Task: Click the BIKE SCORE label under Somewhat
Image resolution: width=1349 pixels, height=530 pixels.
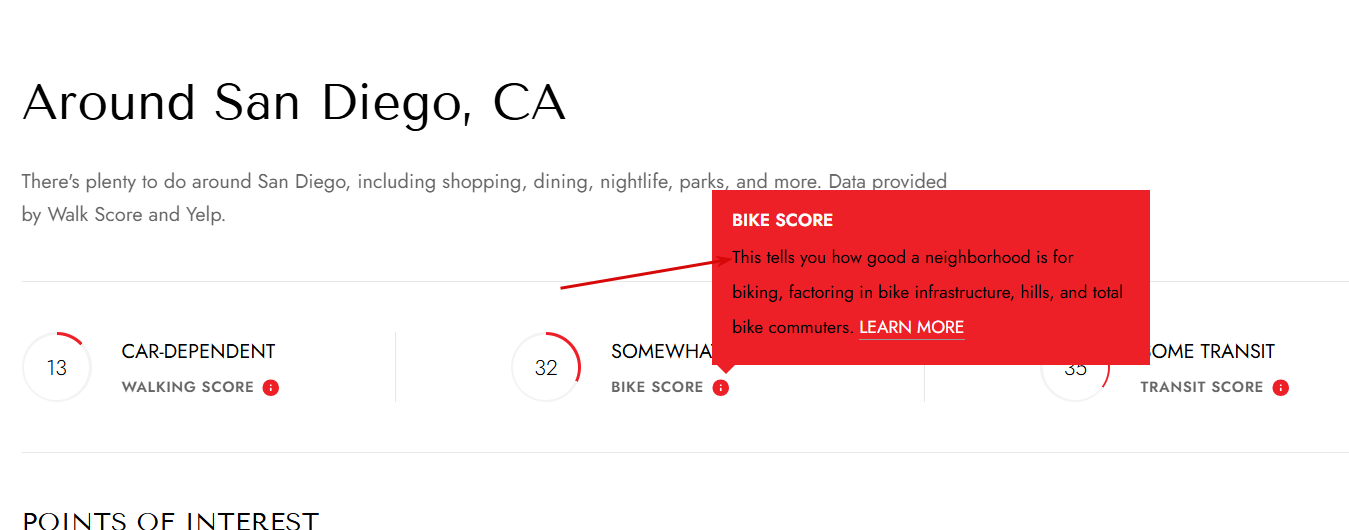Action: pyautogui.click(x=657, y=387)
